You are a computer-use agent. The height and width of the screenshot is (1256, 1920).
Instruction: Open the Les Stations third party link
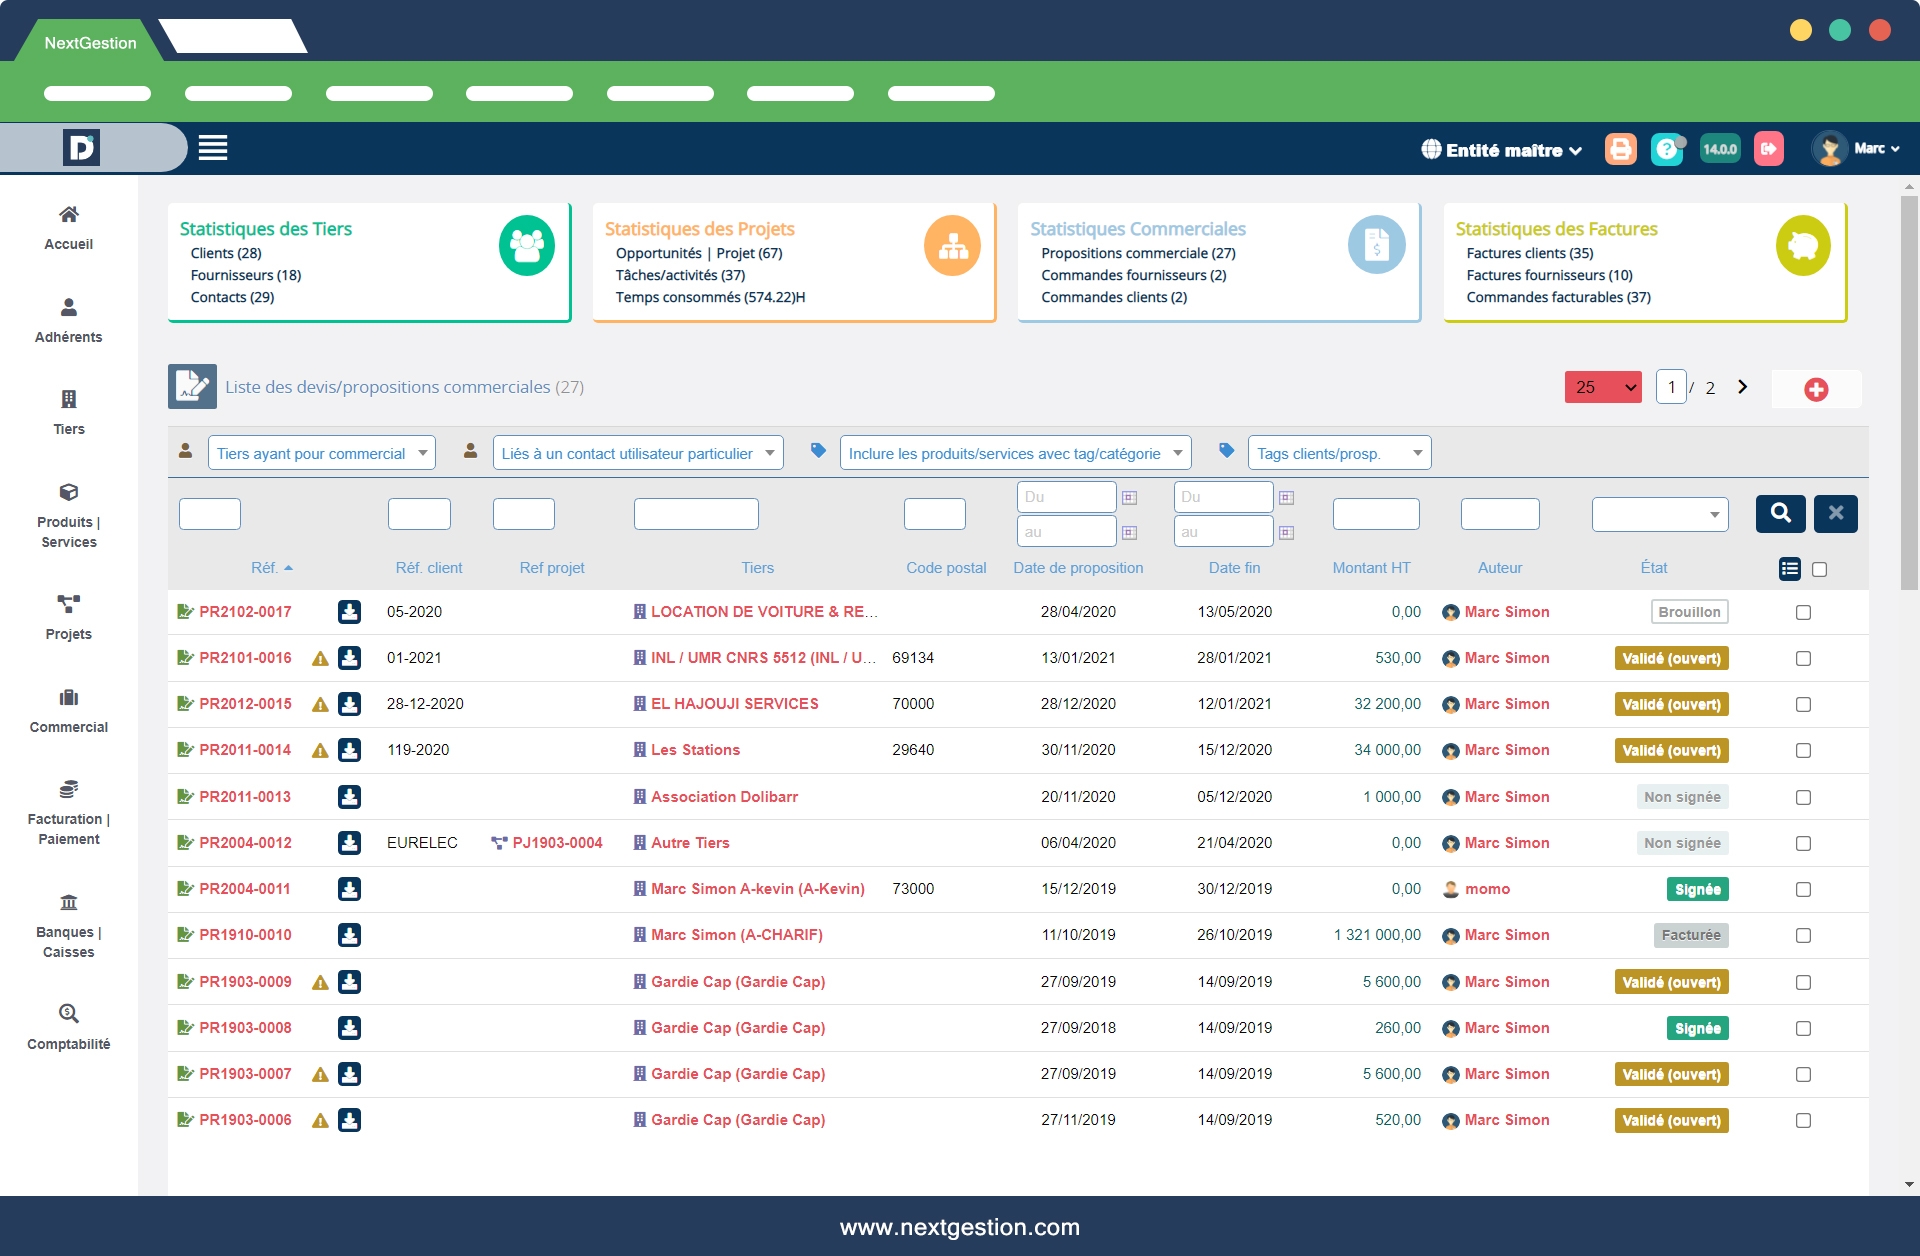coord(695,750)
